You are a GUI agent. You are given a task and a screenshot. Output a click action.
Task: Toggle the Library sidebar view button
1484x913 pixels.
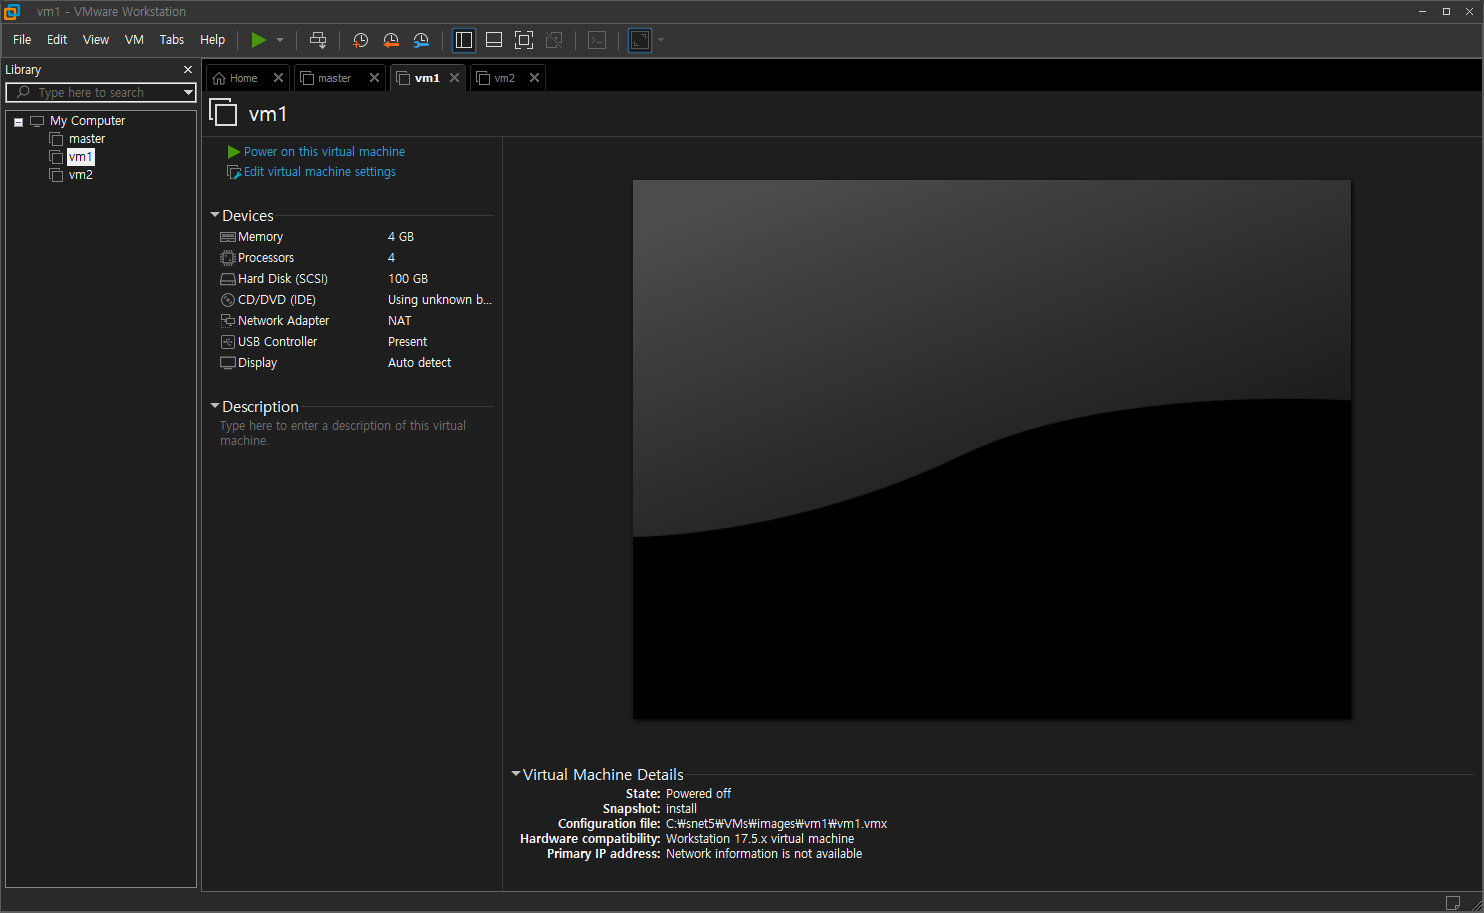464,40
